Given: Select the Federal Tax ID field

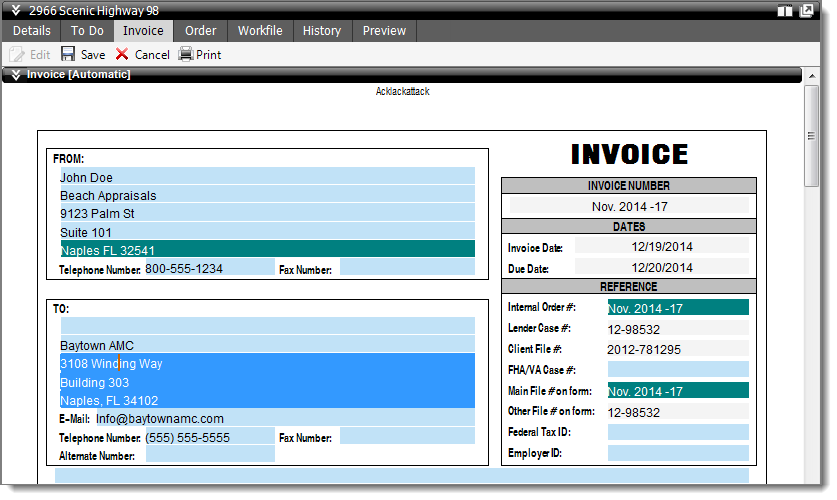Looking at the screenshot, I should (677, 432).
